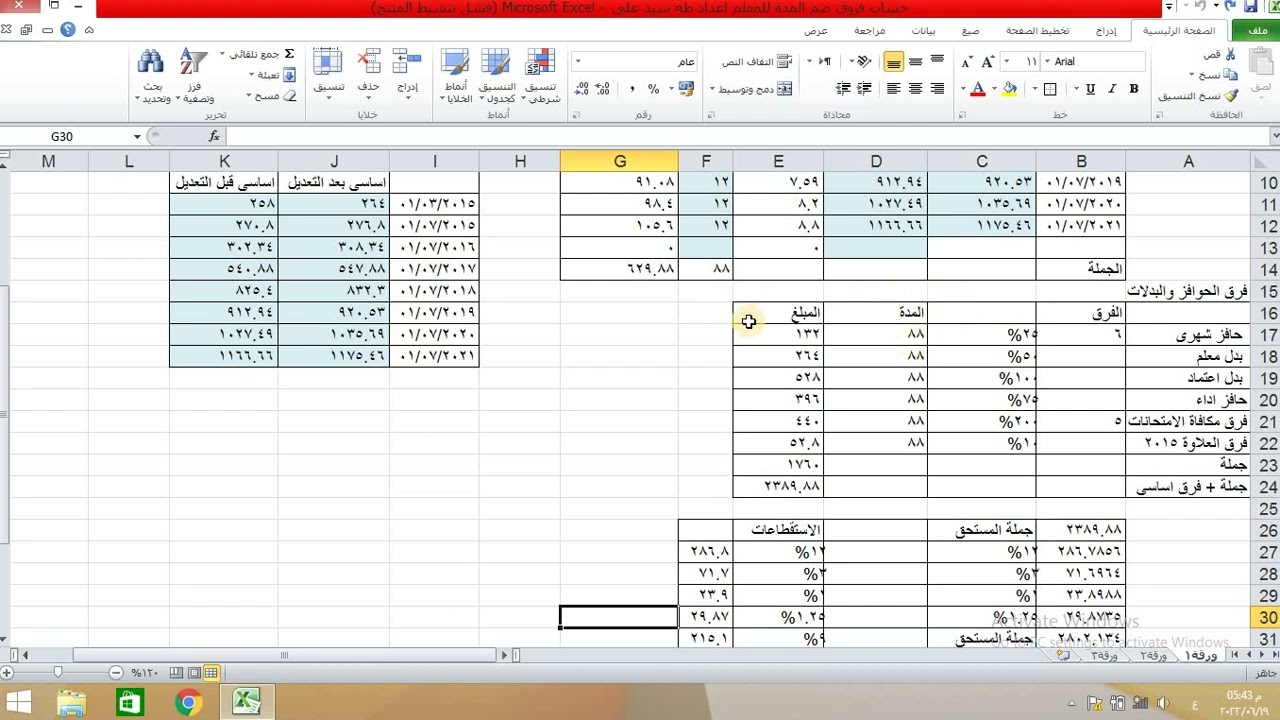Image resolution: width=1280 pixels, height=720 pixels.
Task: Open Conditional Formatting (تنسيق شرطي)
Action: click(x=541, y=76)
